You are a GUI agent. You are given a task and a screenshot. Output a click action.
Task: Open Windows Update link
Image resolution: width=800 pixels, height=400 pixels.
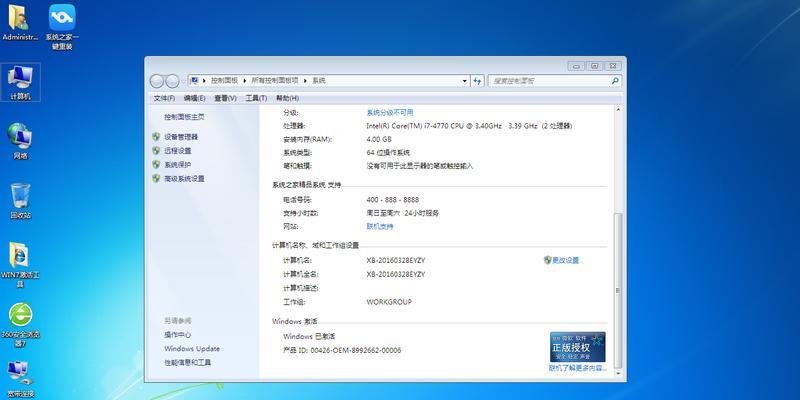pyautogui.click(x=192, y=348)
